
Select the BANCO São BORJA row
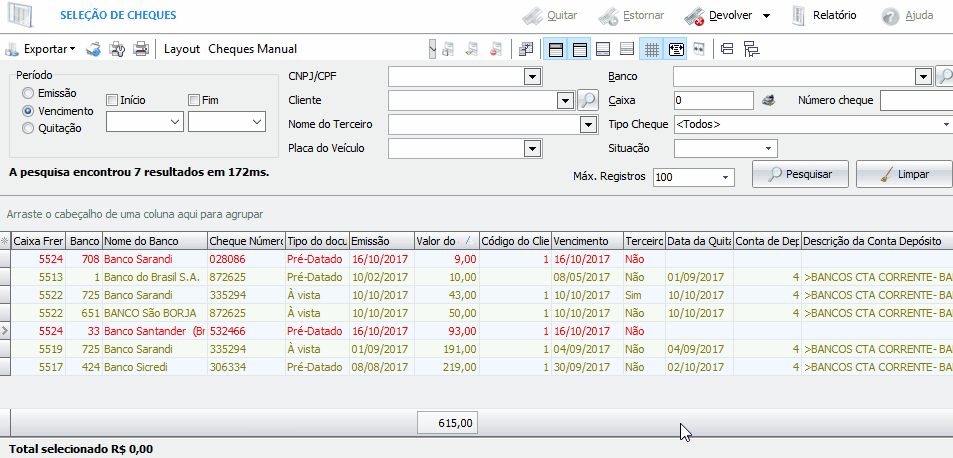point(476,313)
